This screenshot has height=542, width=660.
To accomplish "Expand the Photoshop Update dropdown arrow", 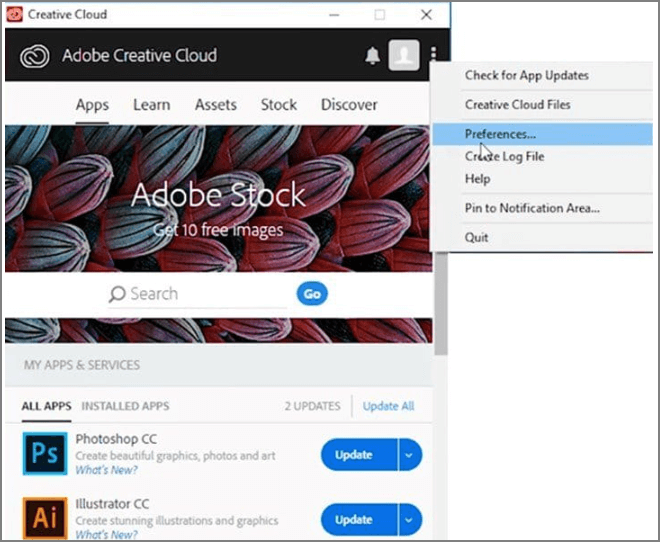I will click(x=410, y=455).
